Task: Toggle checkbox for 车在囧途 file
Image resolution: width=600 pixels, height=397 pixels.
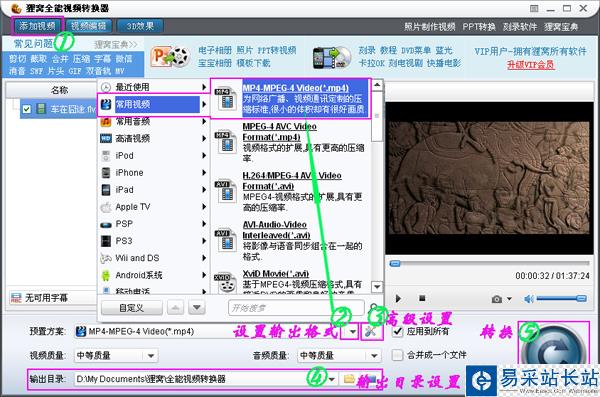Action: (x=26, y=109)
